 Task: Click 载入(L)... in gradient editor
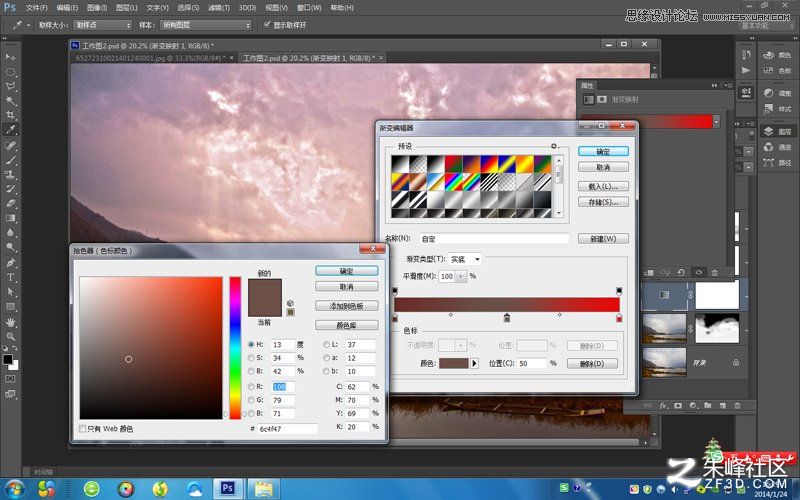click(x=603, y=186)
